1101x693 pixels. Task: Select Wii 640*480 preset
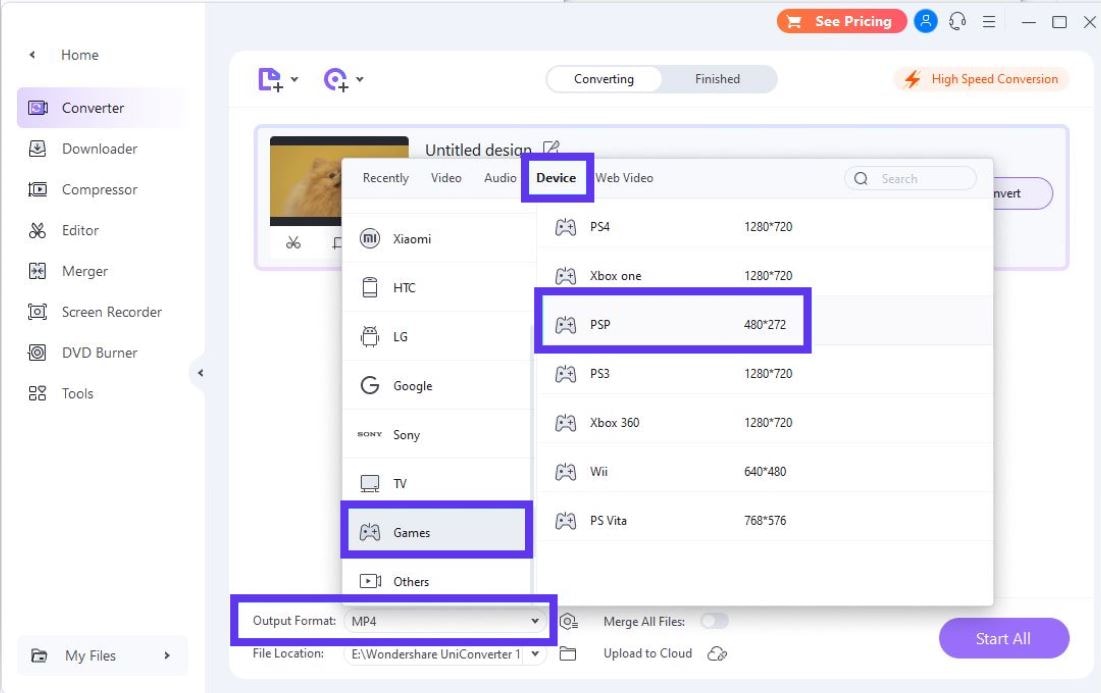765,471
